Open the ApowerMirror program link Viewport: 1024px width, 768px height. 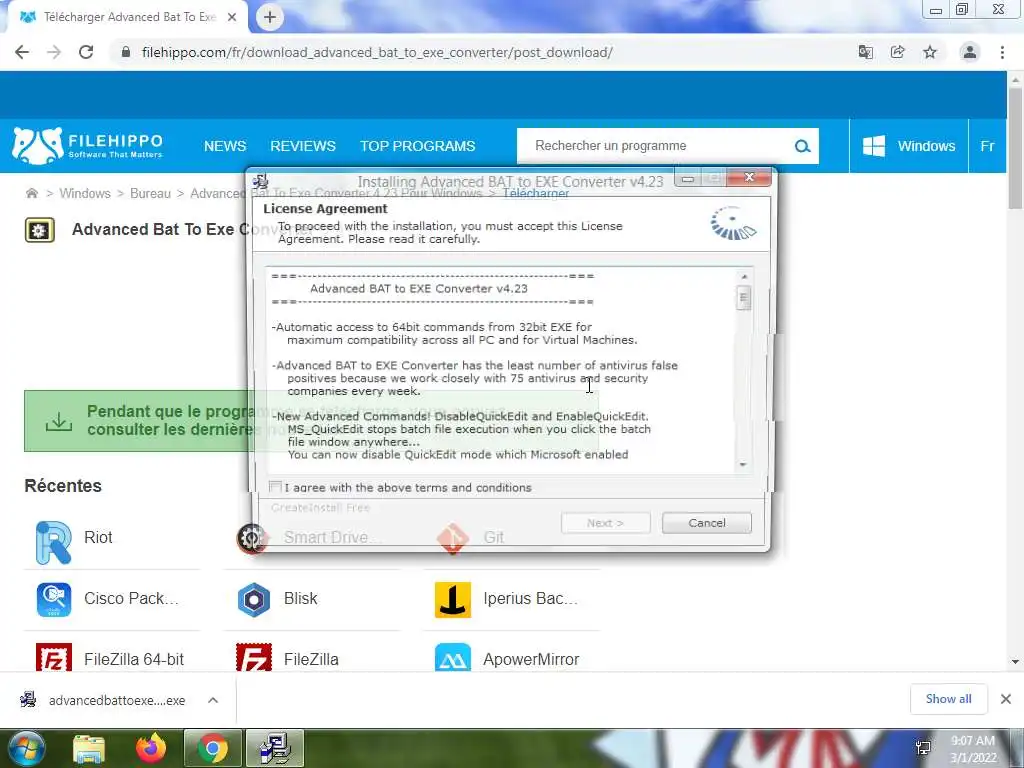(x=531, y=660)
